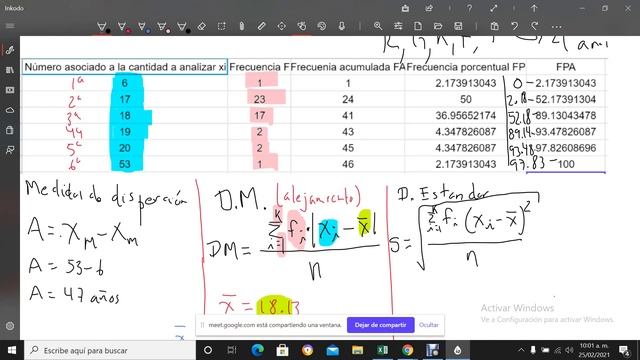Open Google Chrome from the taskbar

point(407,350)
